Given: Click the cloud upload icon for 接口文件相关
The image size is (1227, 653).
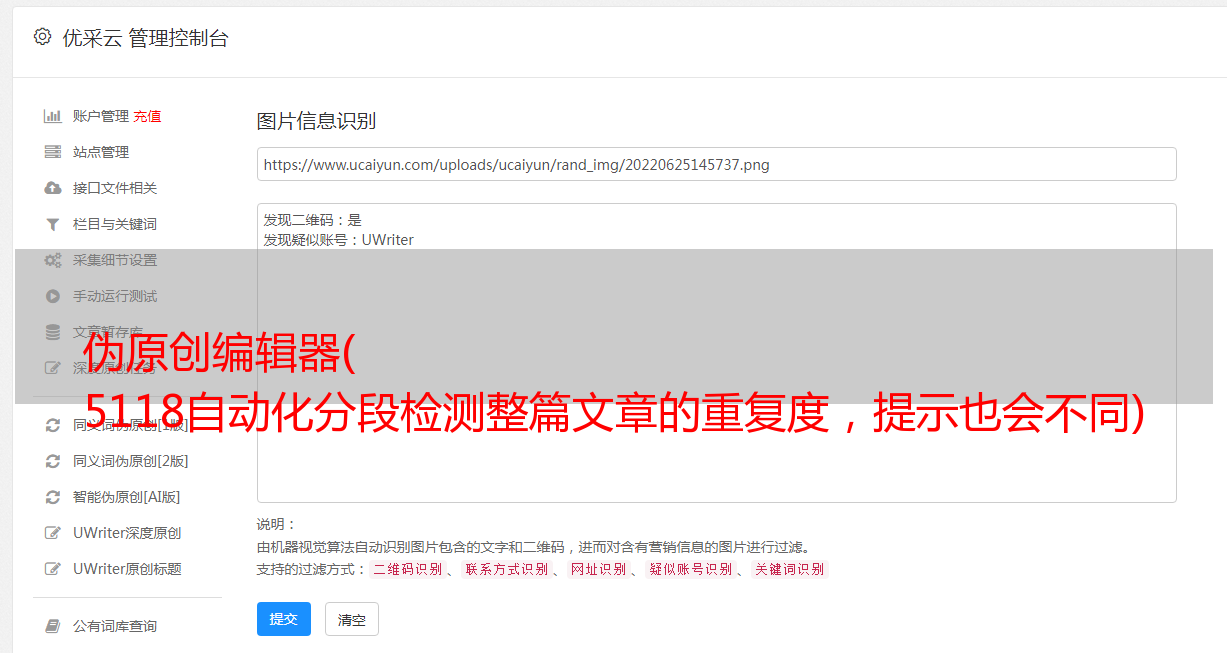Looking at the screenshot, I should click(53, 188).
